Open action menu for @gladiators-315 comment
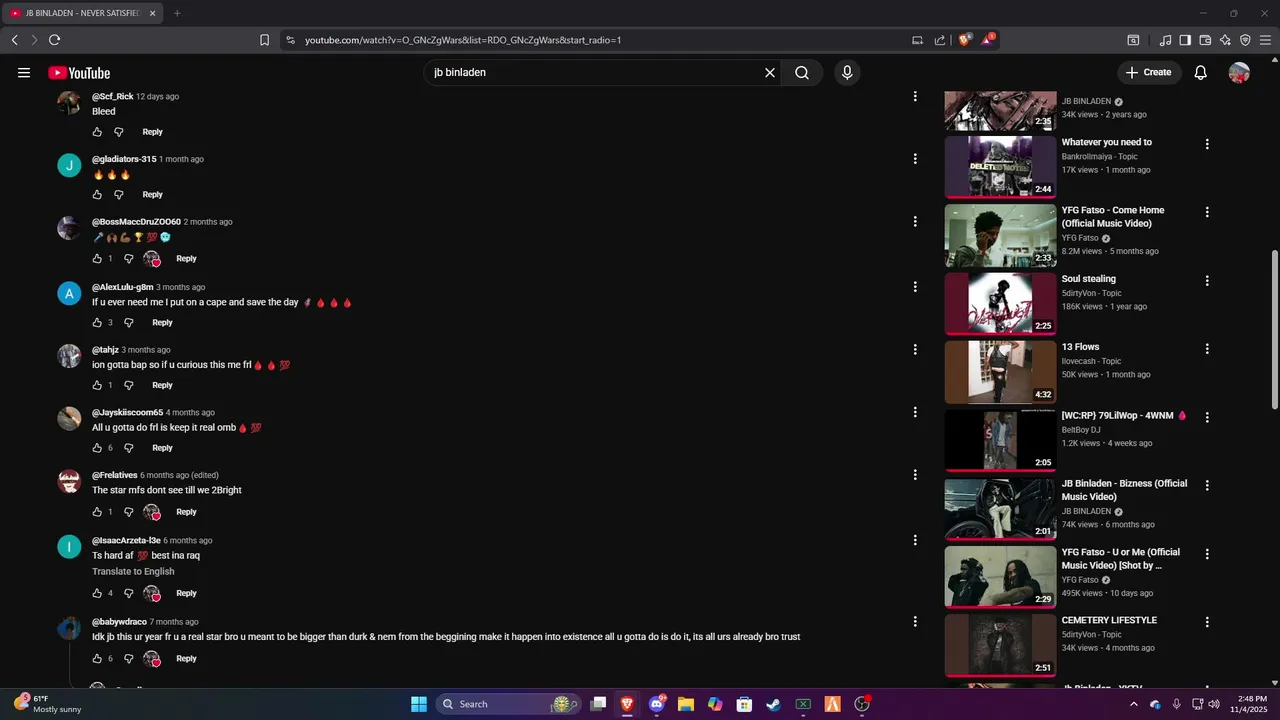The image size is (1280, 720). pyautogui.click(x=915, y=159)
